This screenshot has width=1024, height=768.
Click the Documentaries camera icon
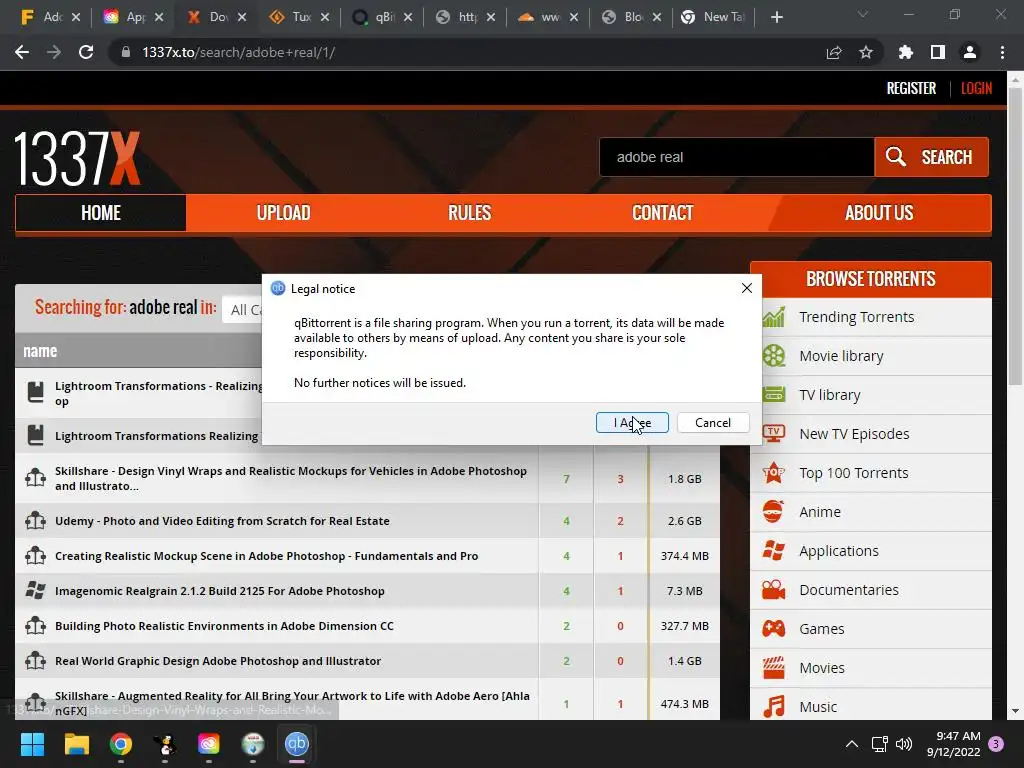coord(774,590)
